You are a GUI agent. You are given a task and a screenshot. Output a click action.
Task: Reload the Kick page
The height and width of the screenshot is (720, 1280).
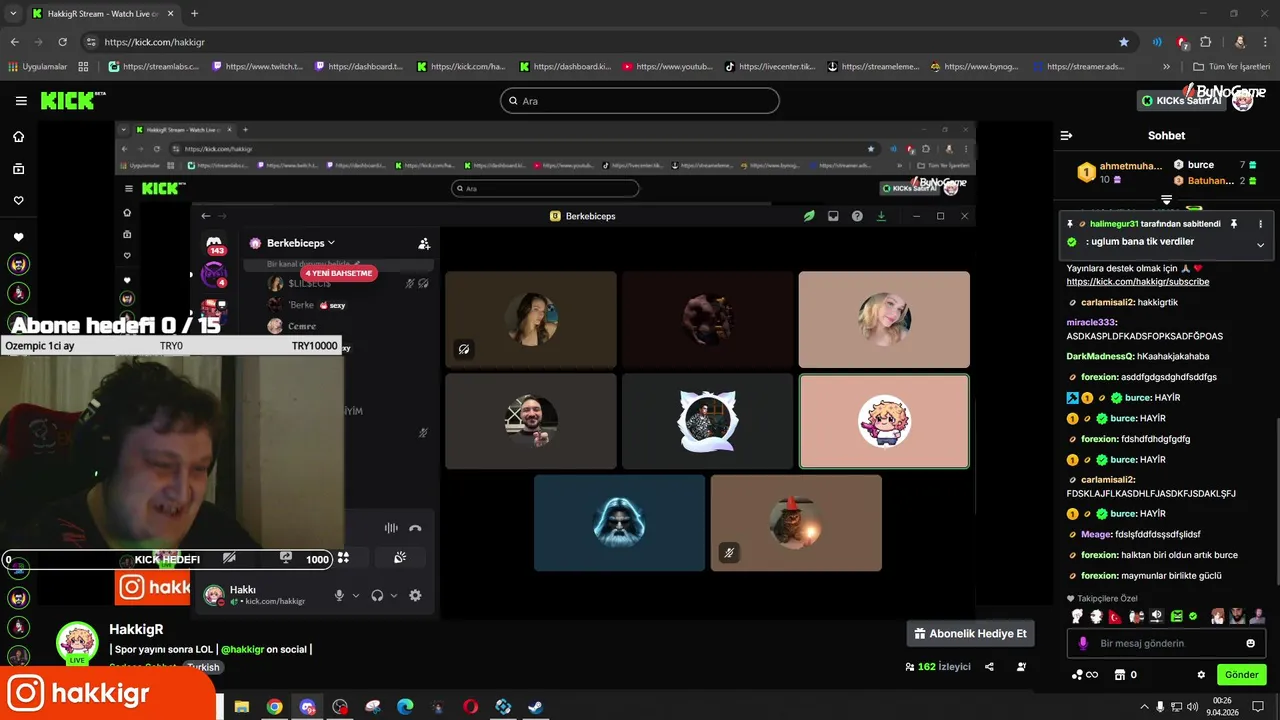[x=62, y=42]
